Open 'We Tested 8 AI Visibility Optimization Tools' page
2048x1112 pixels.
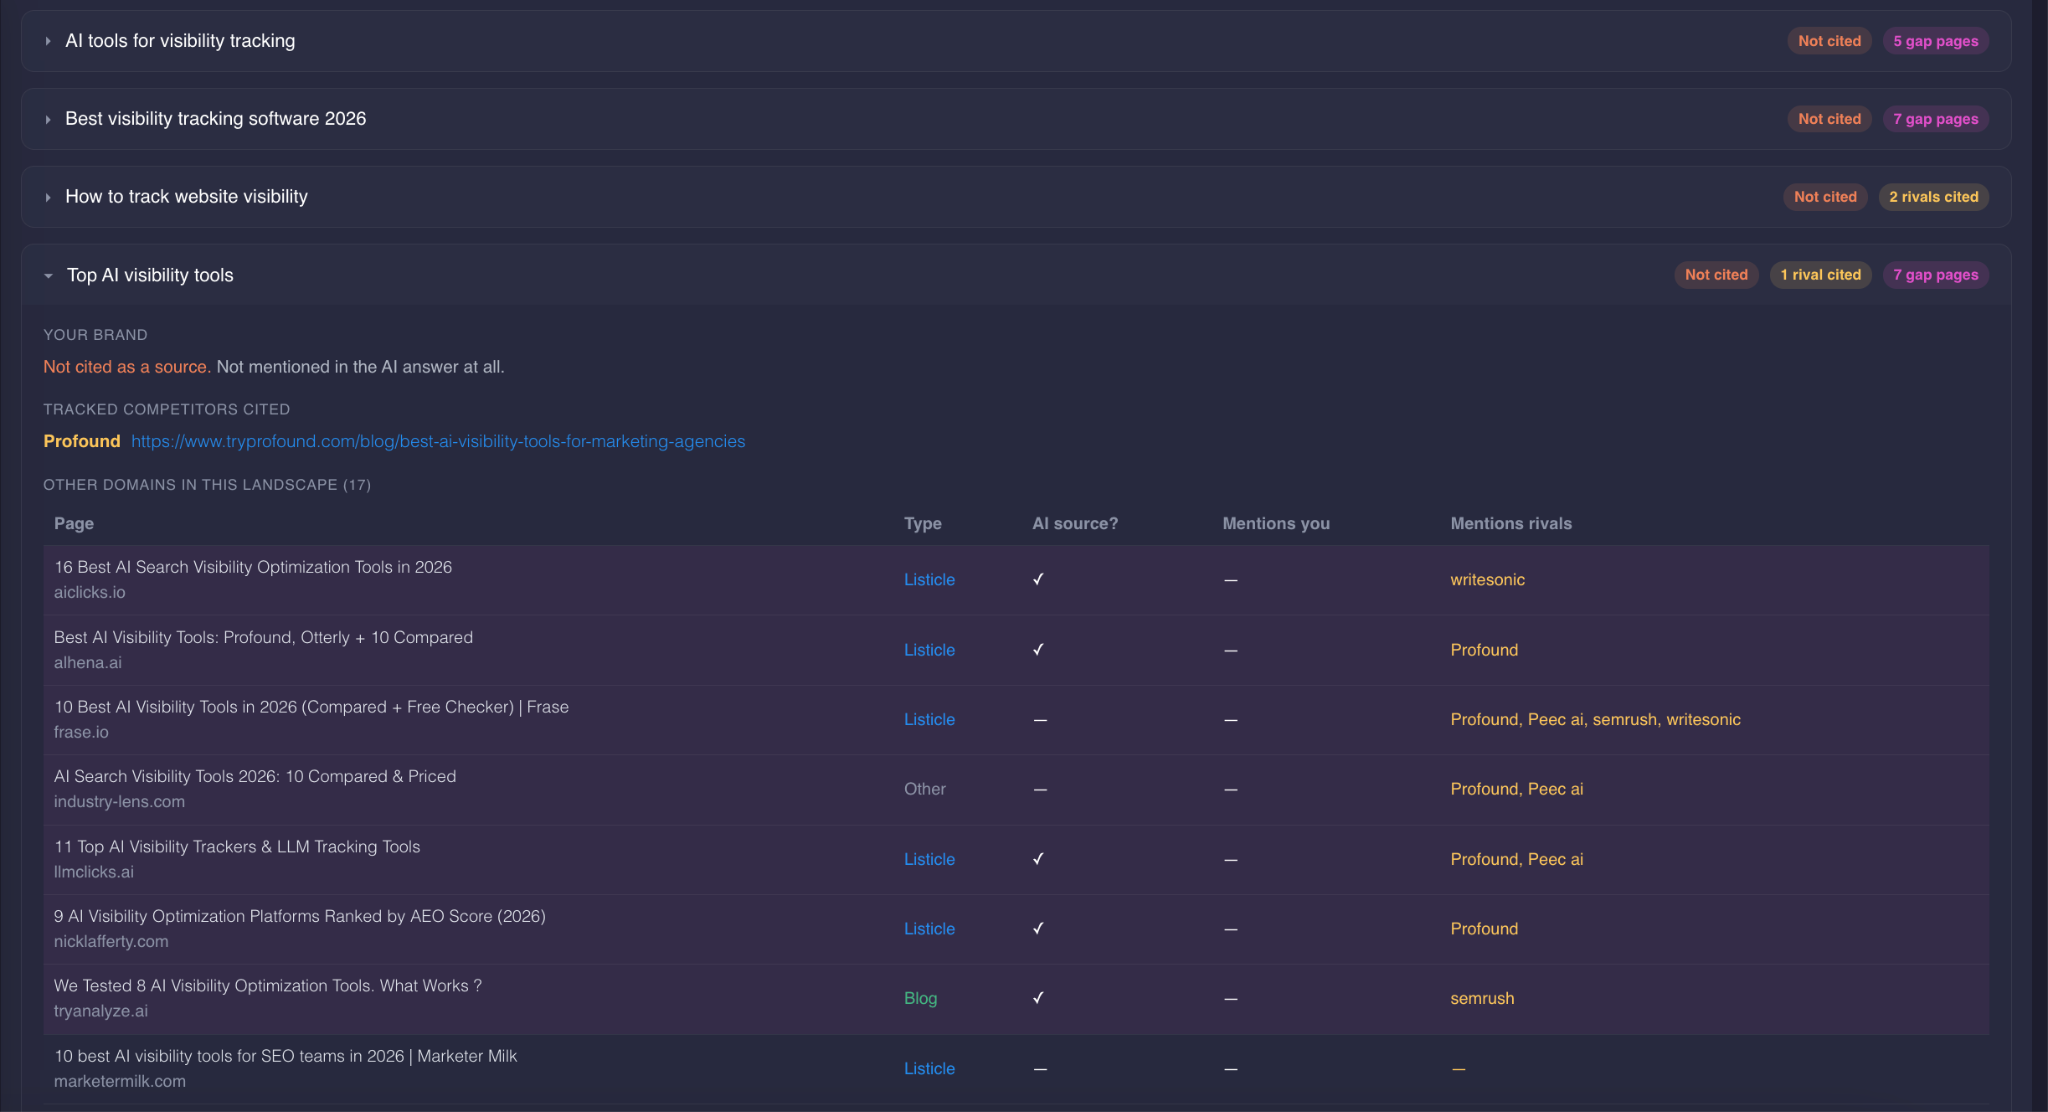coord(268,985)
